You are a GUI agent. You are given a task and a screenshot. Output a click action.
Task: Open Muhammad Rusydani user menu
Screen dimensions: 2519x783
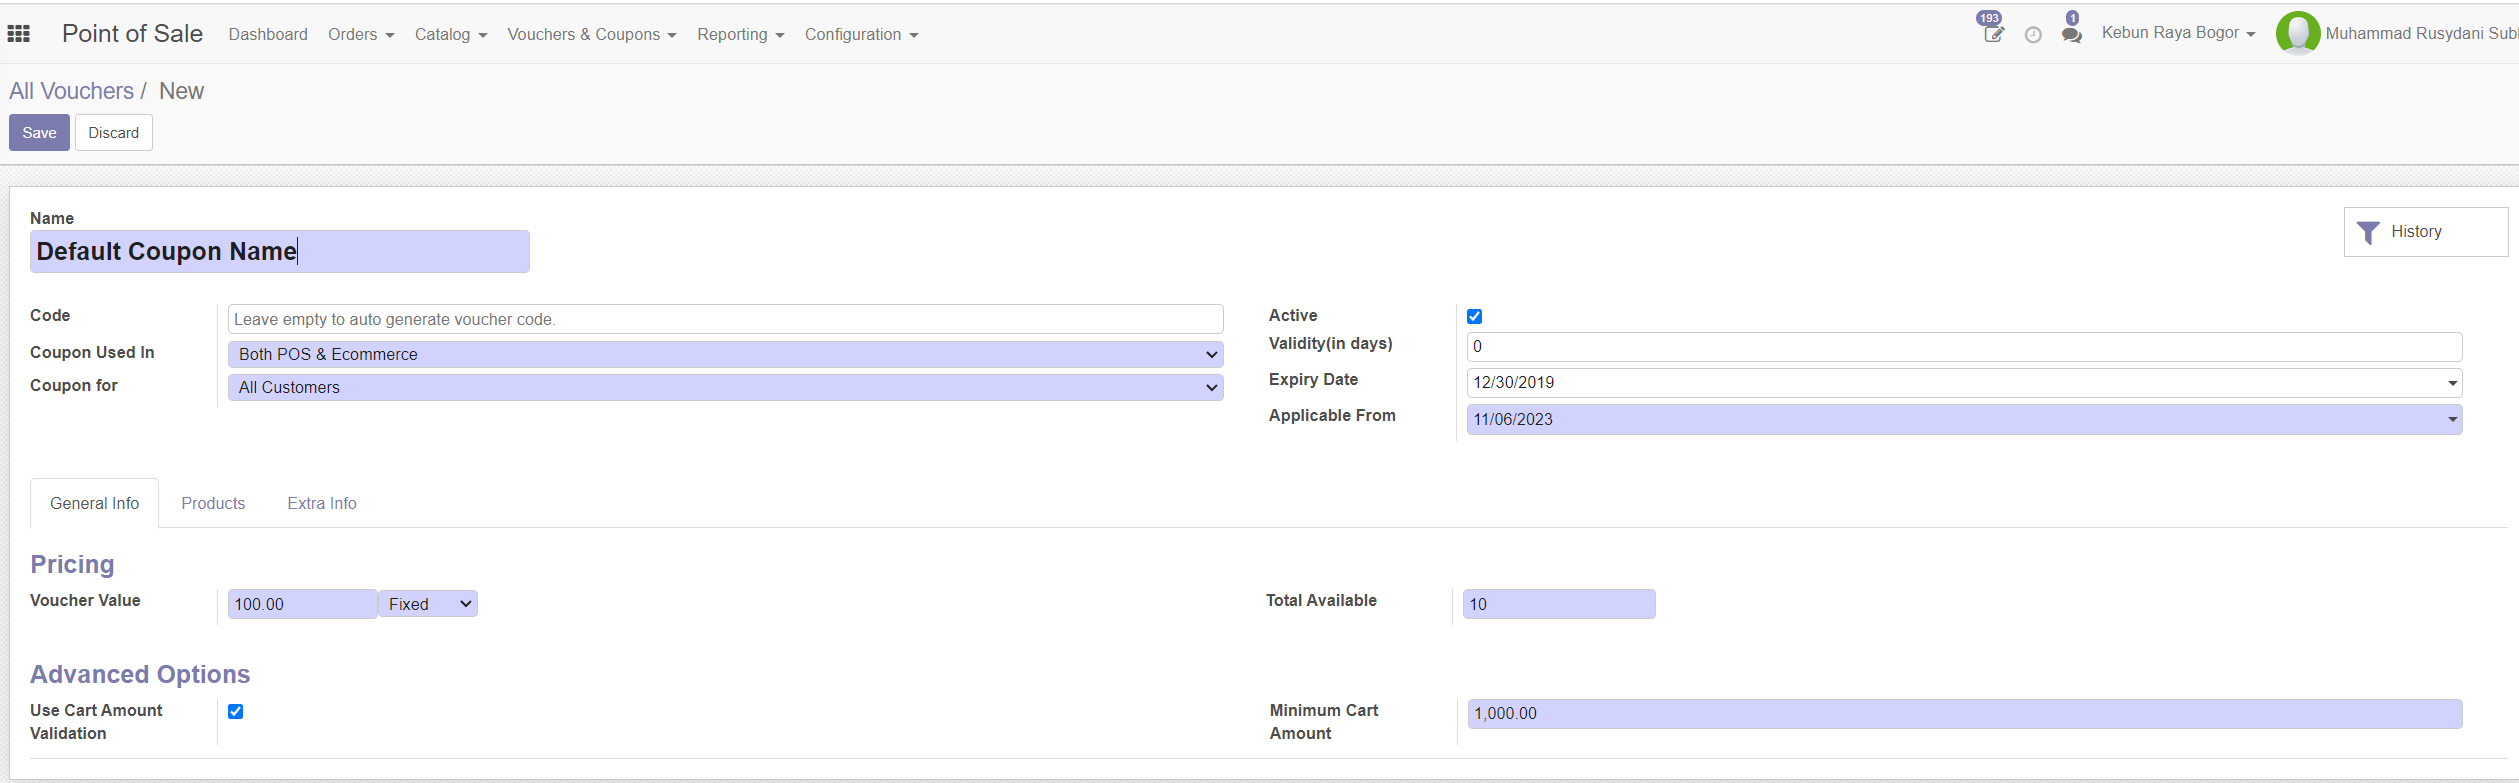[x=2420, y=34]
